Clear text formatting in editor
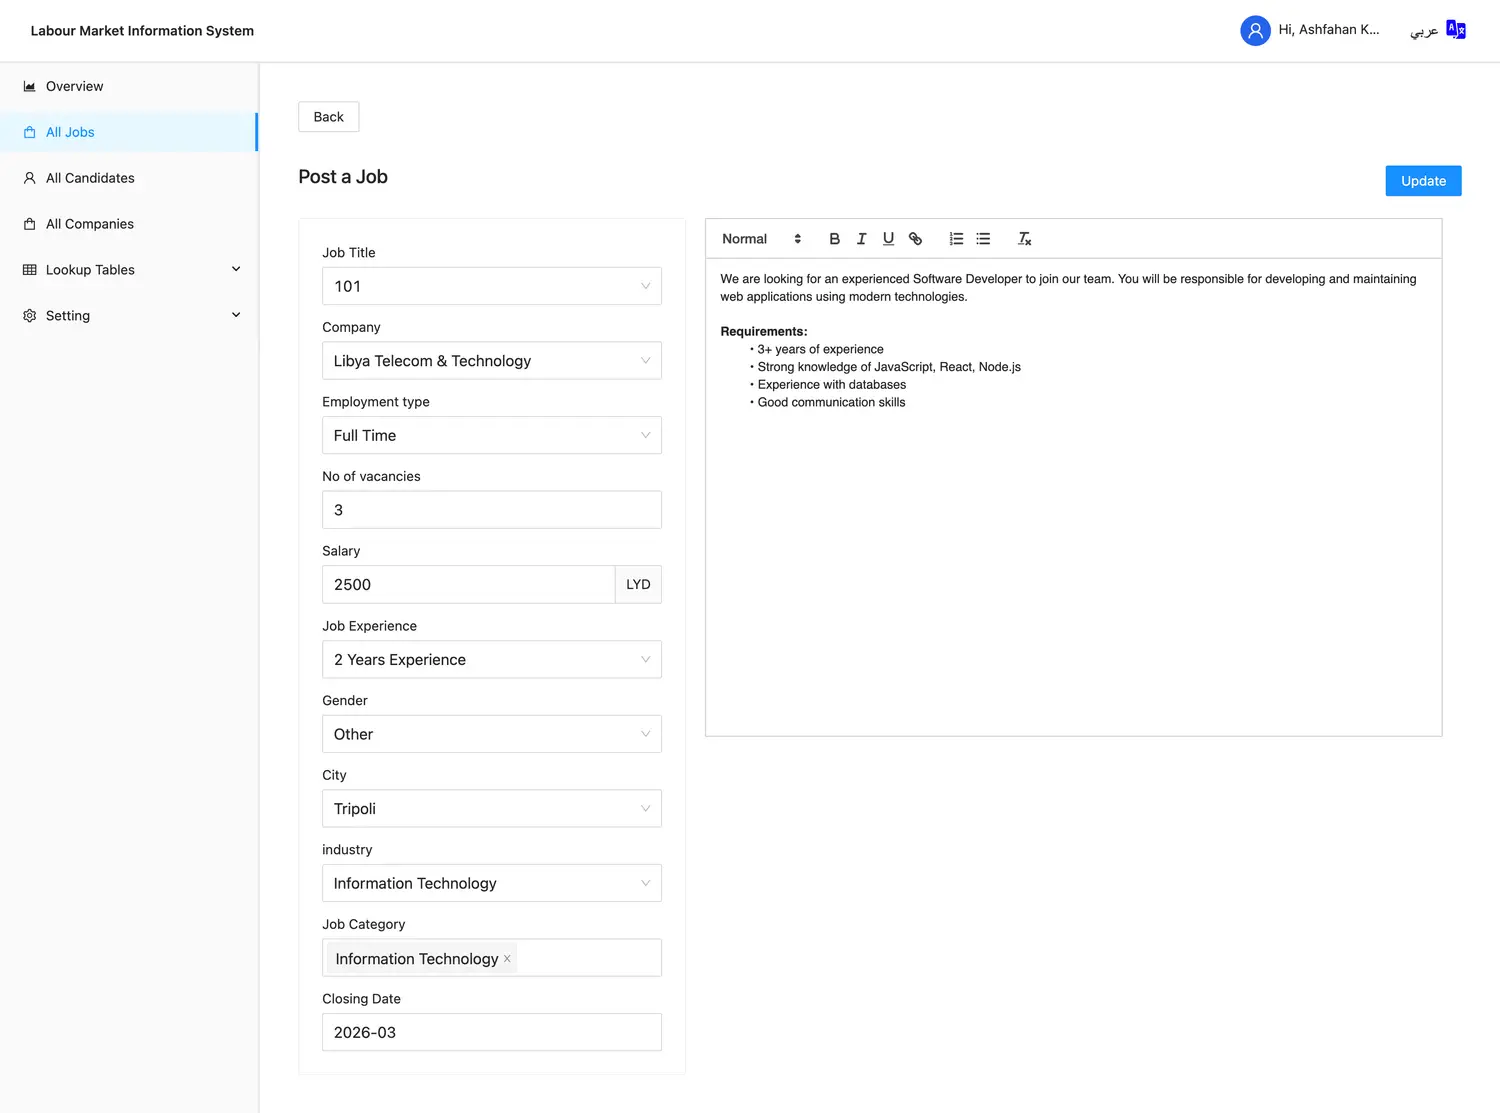Image resolution: width=1500 pixels, height=1113 pixels. (x=1024, y=239)
